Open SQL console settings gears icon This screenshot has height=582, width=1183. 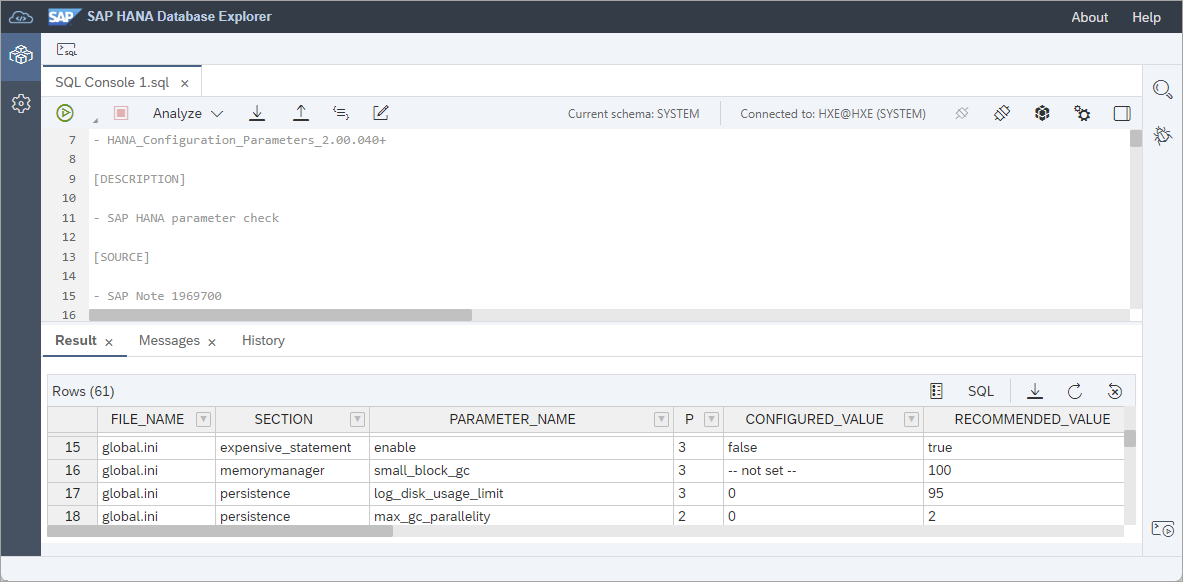(x=1082, y=113)
